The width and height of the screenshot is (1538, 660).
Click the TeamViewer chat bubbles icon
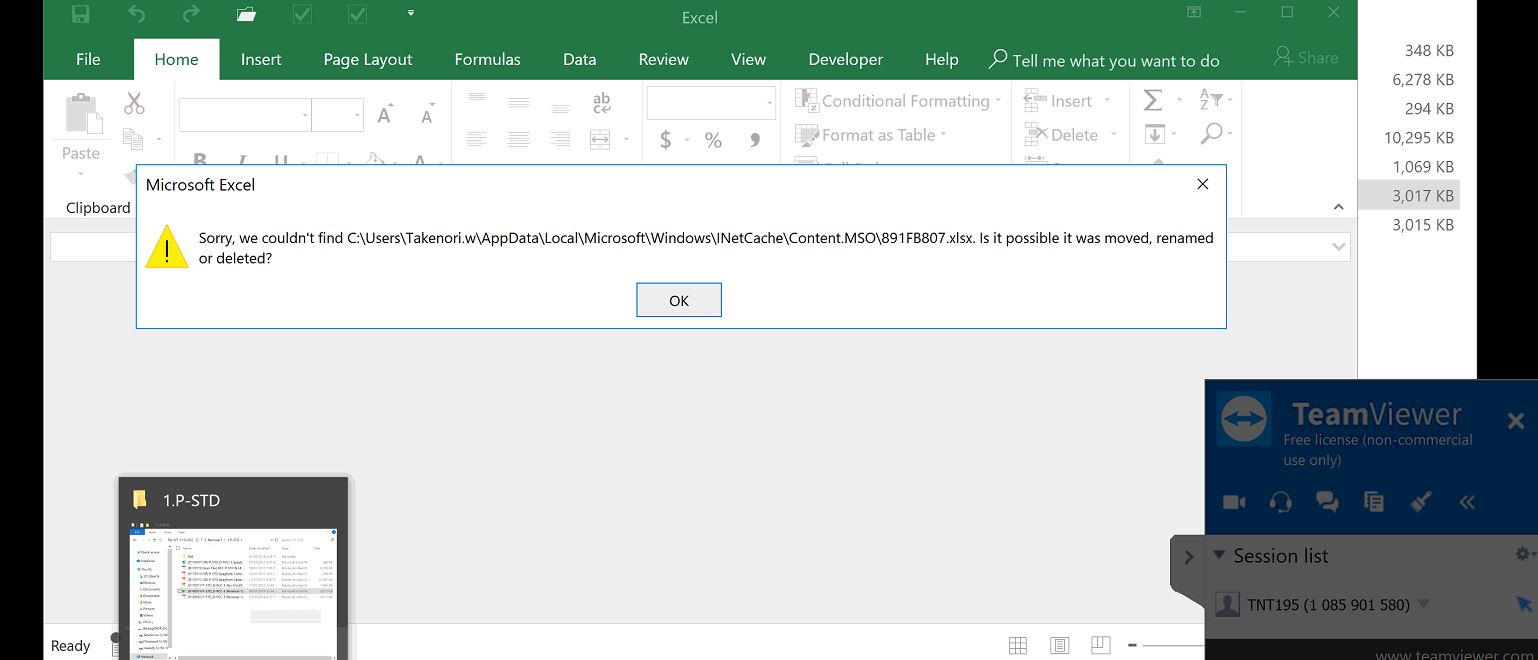click(x=1327, y=502)
